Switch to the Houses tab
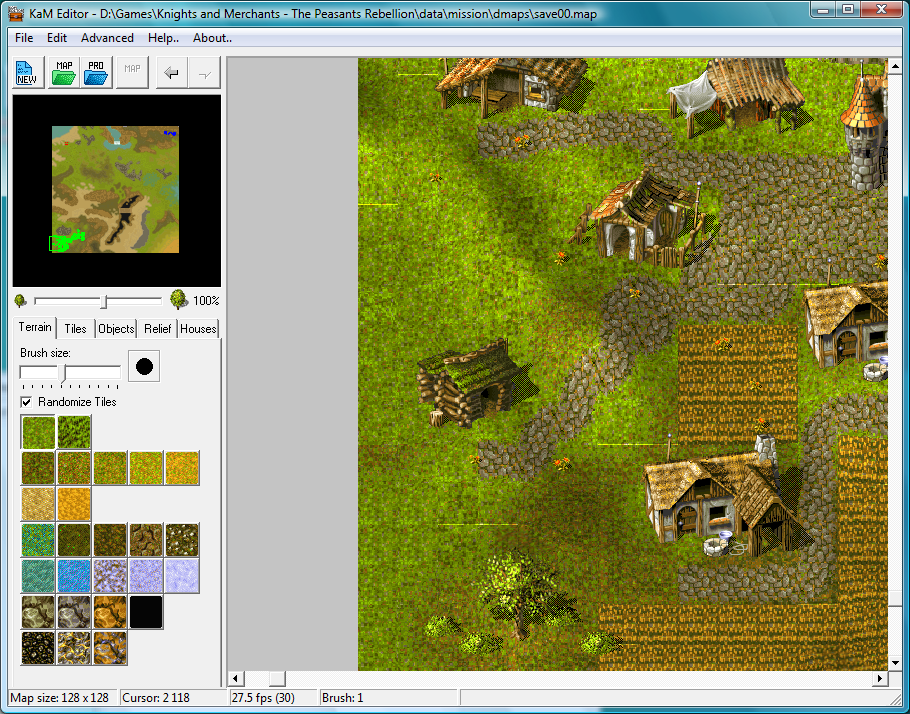The image size is (910, 714). 198,329
